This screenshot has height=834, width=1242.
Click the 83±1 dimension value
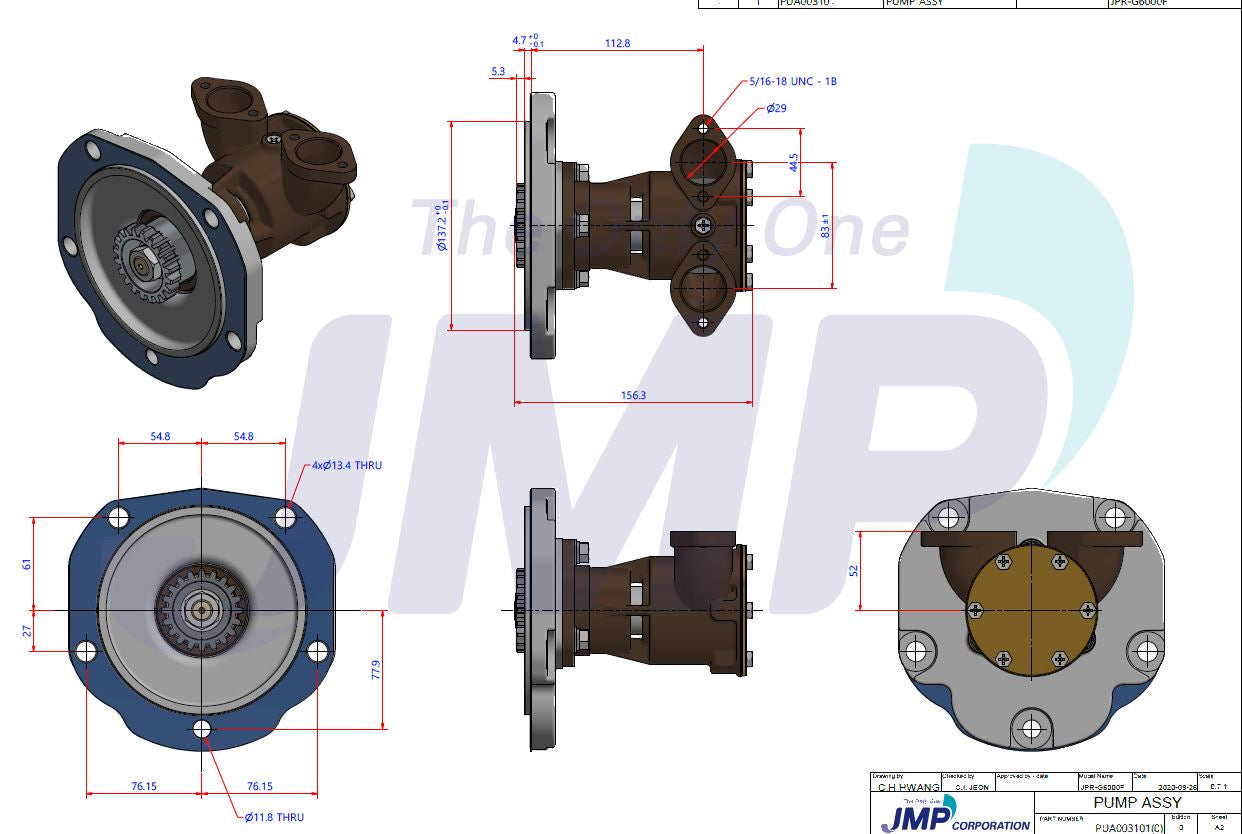coord(824,226)
